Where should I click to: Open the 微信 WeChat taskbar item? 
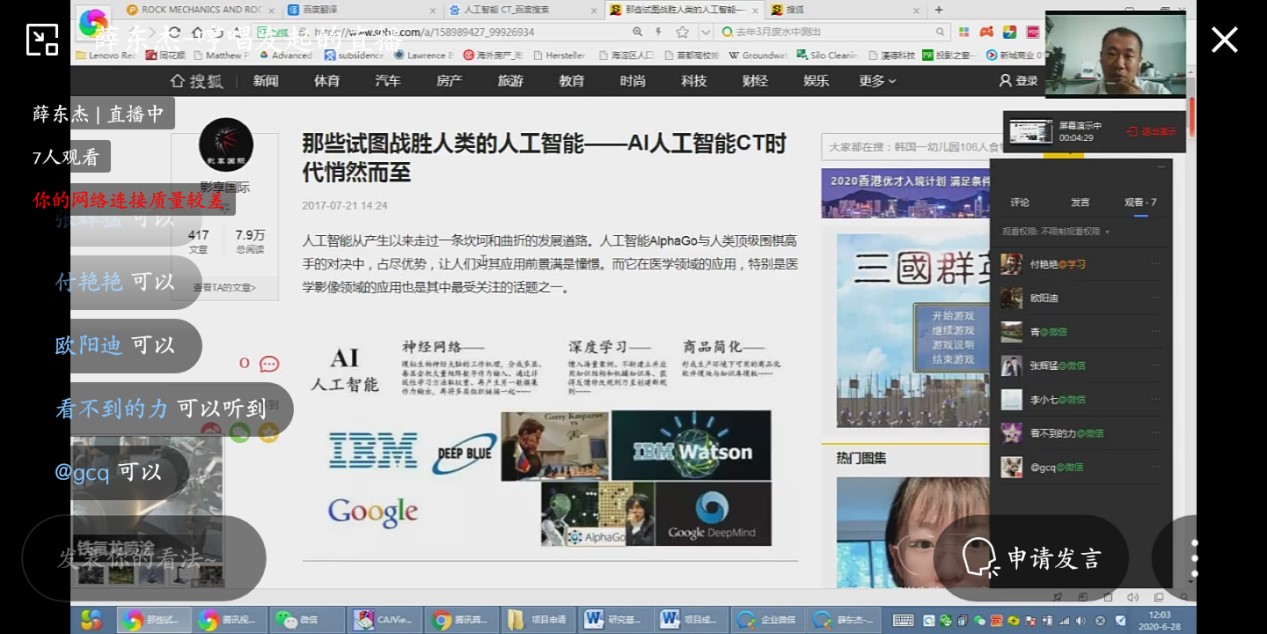click(x=306, y=620)
